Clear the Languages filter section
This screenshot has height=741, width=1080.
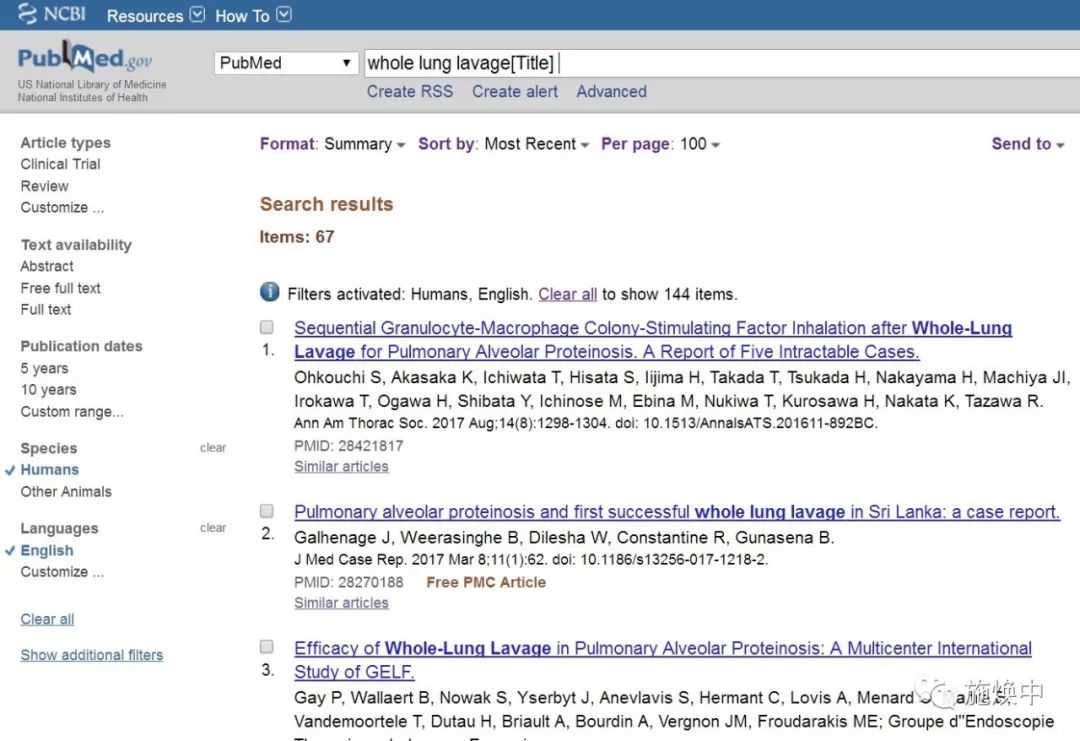[213, 528]
